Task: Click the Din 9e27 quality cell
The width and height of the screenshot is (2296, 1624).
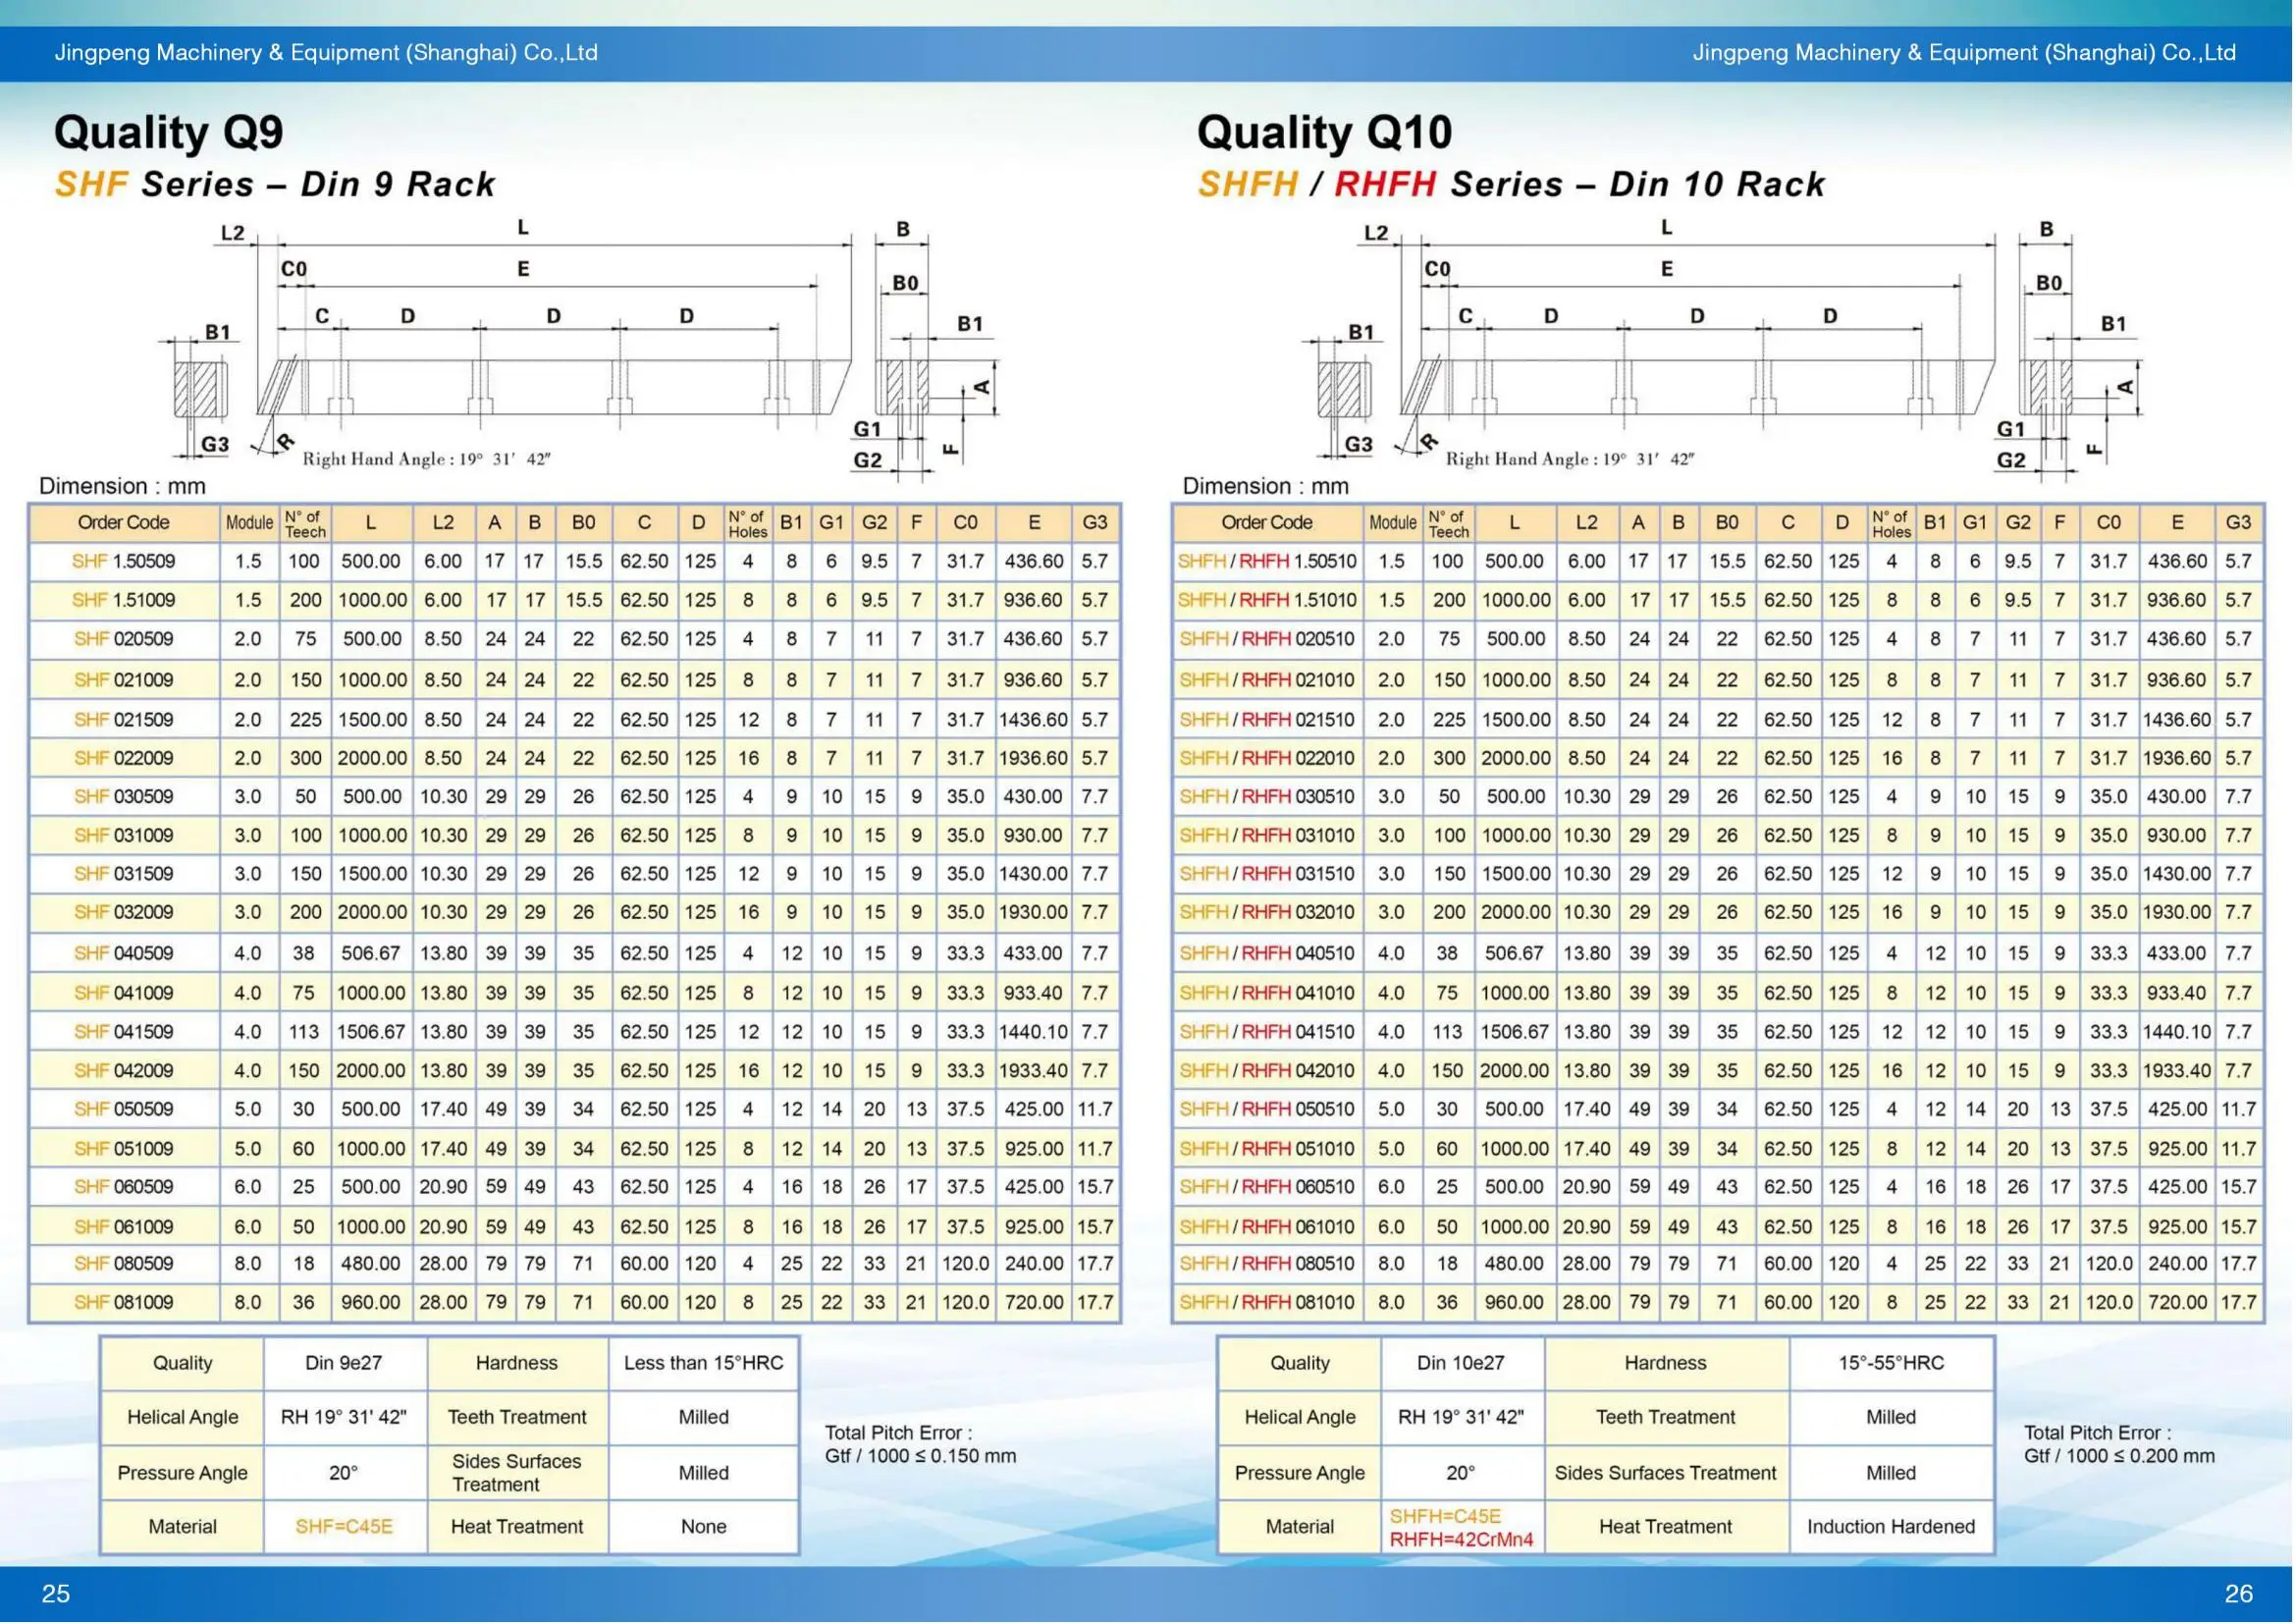Action: (344, 1364)
